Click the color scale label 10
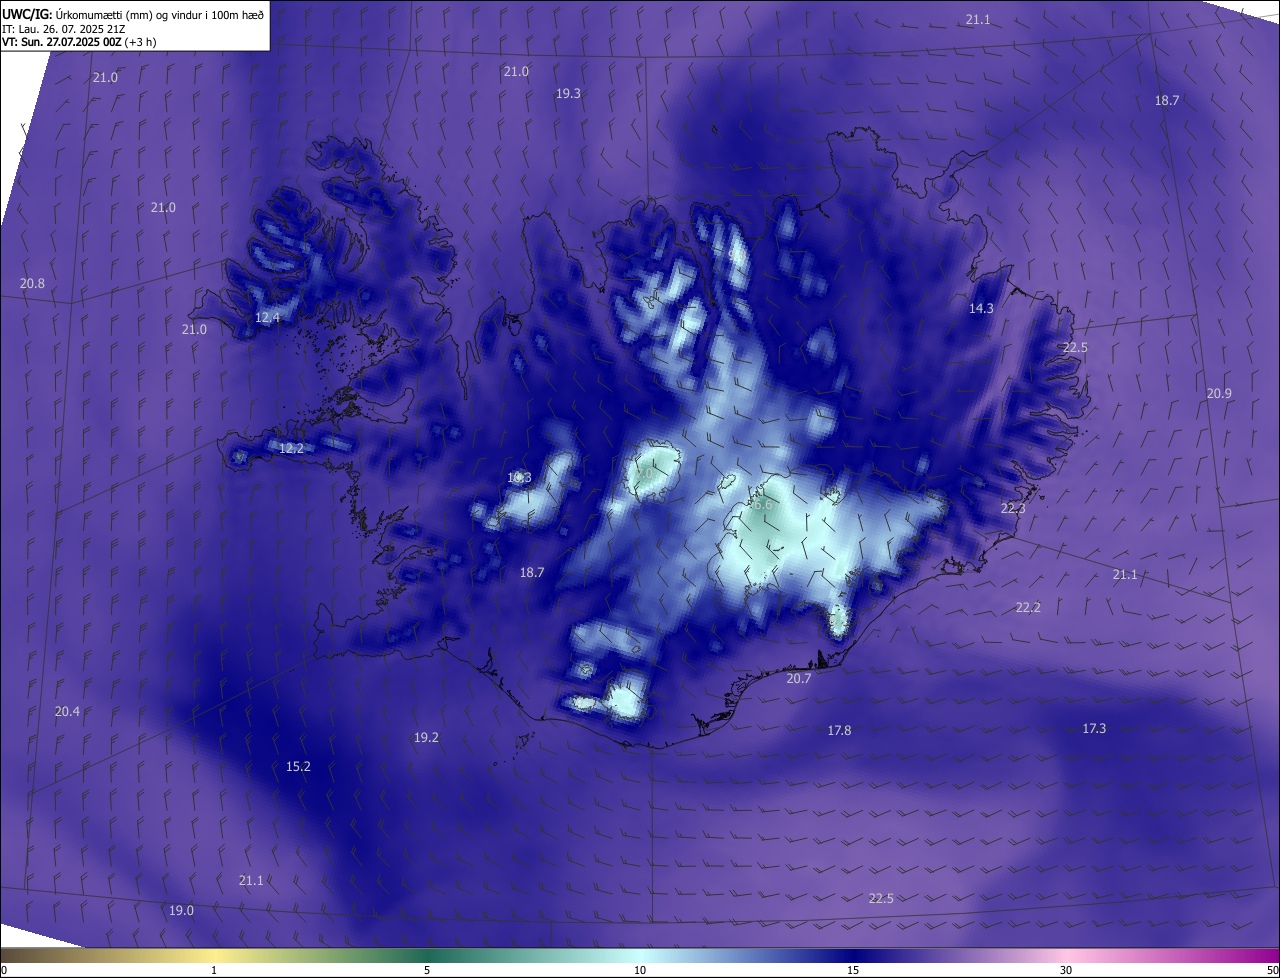This screenshot has height=978, width=1280. (640, 970)
